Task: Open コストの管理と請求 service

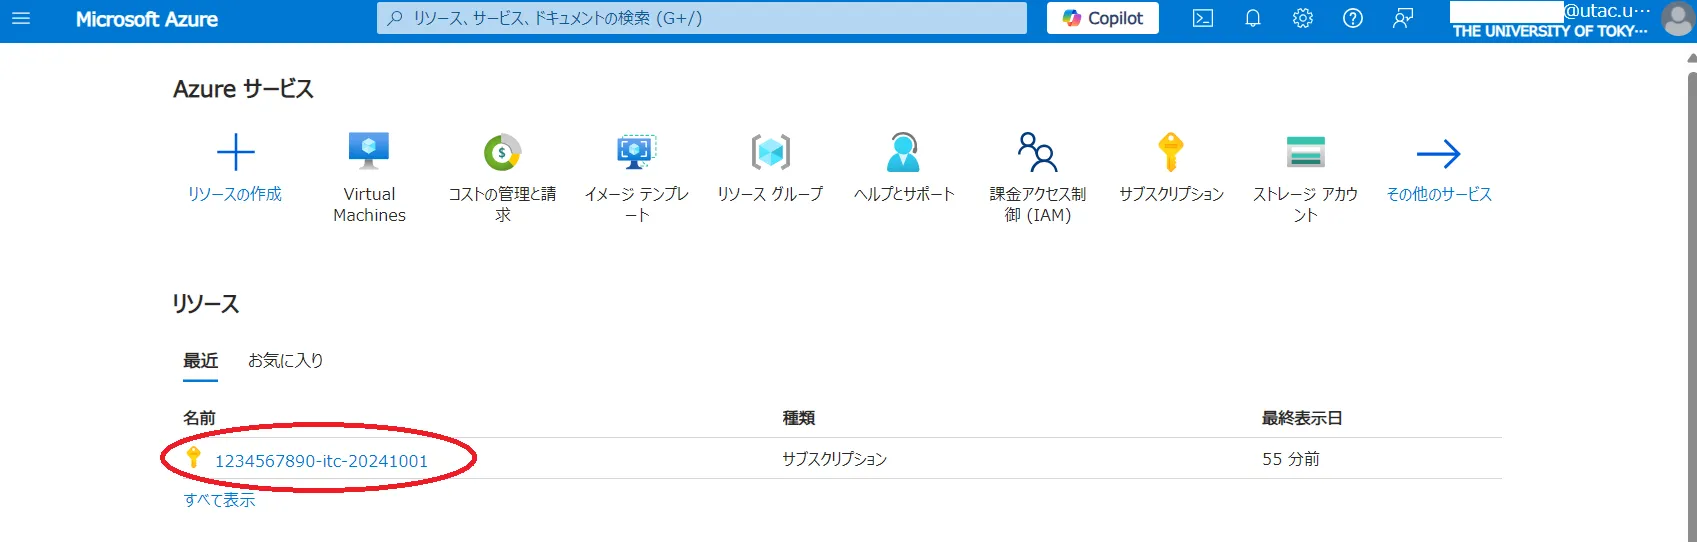Action: coord(502,153)
